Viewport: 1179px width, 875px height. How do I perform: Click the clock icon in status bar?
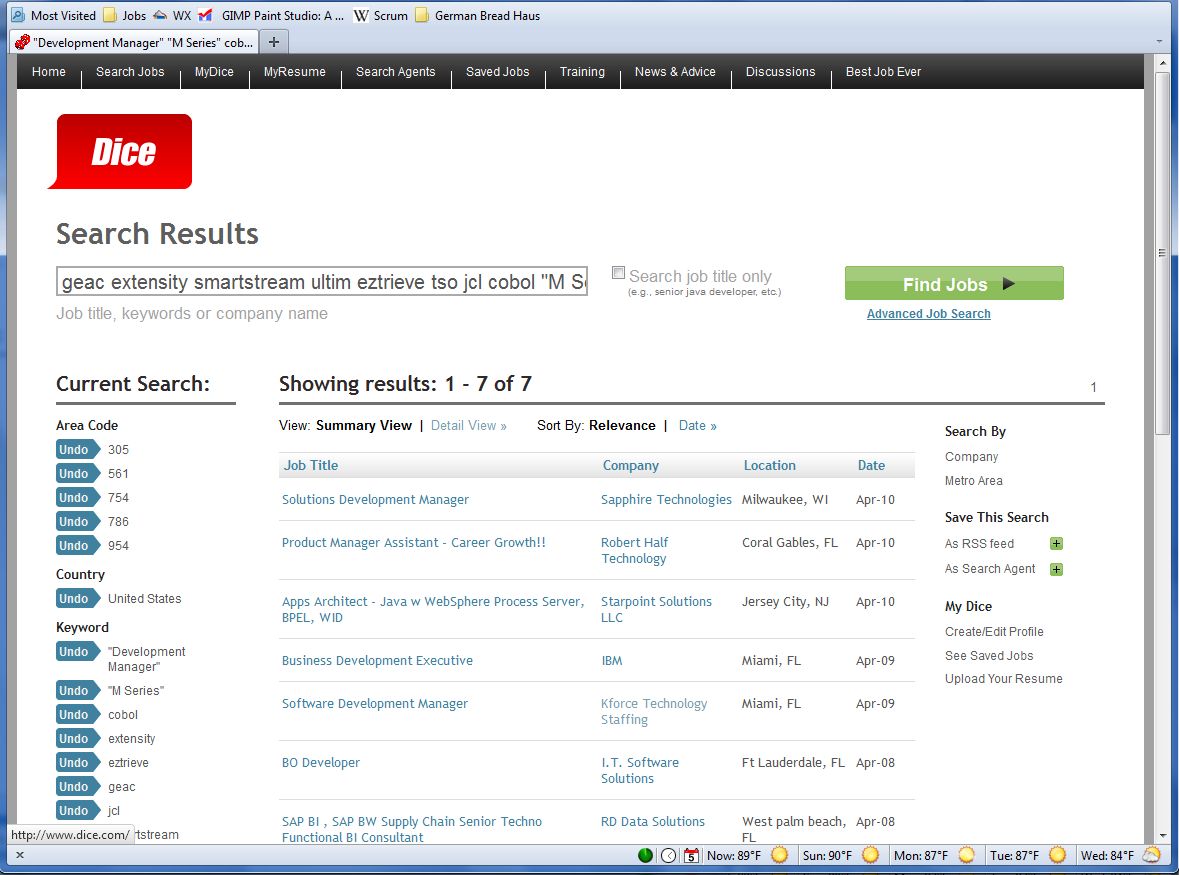pos(668,855)
